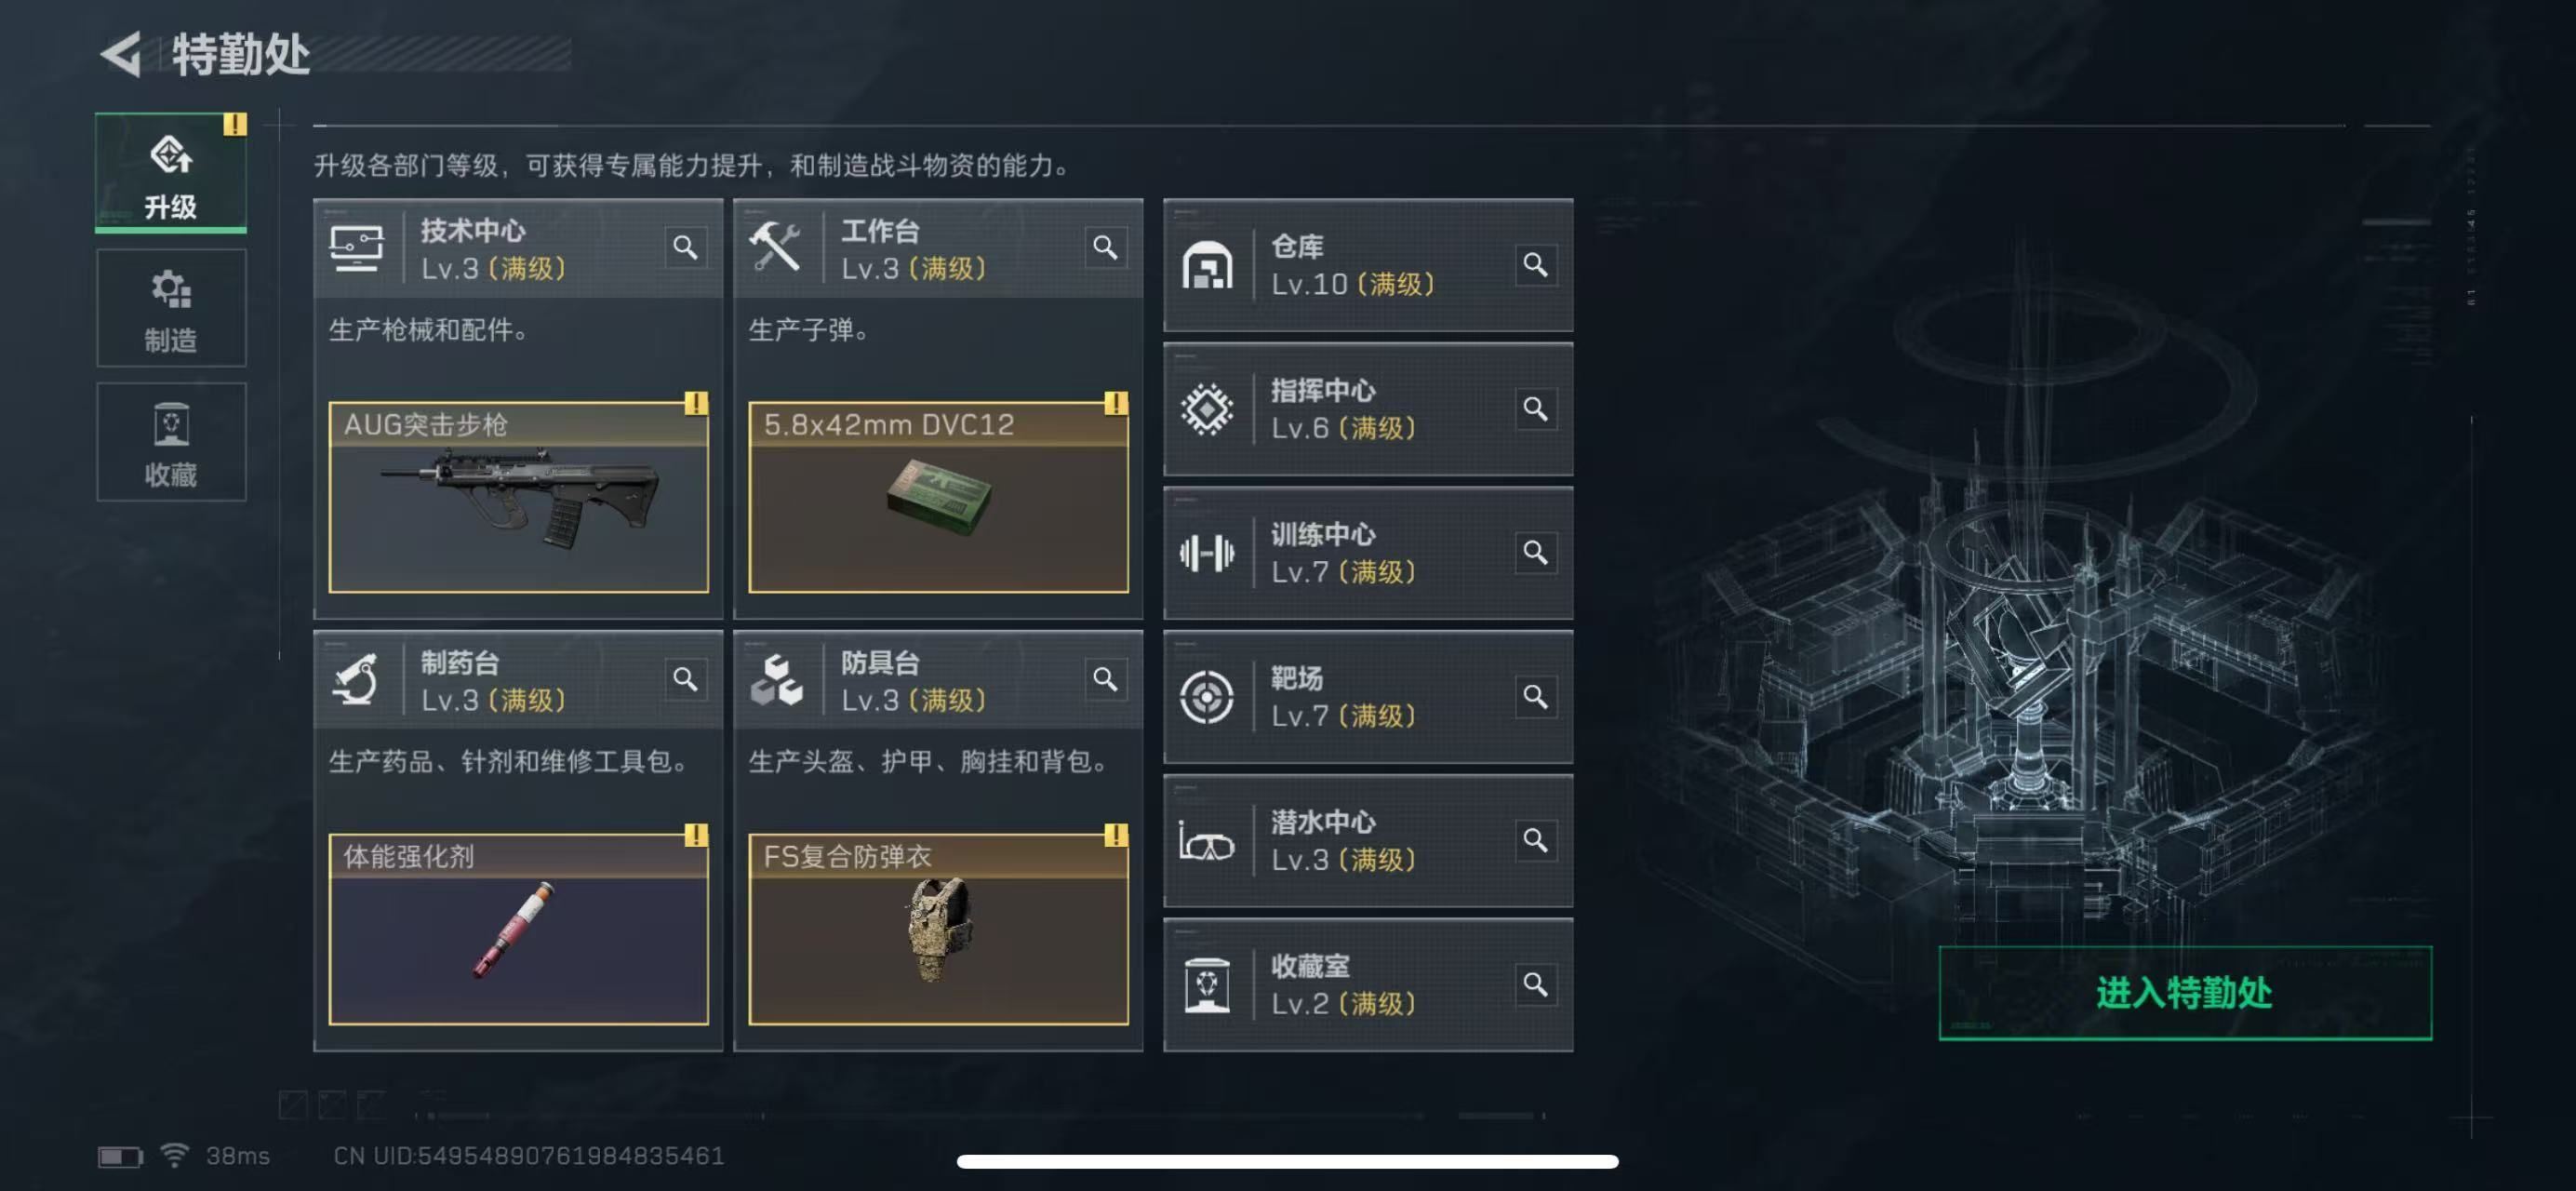Open magnifier on the 制药台 card
Viewport: 2576px width, 1191px height.
click(x=685, y=680)
